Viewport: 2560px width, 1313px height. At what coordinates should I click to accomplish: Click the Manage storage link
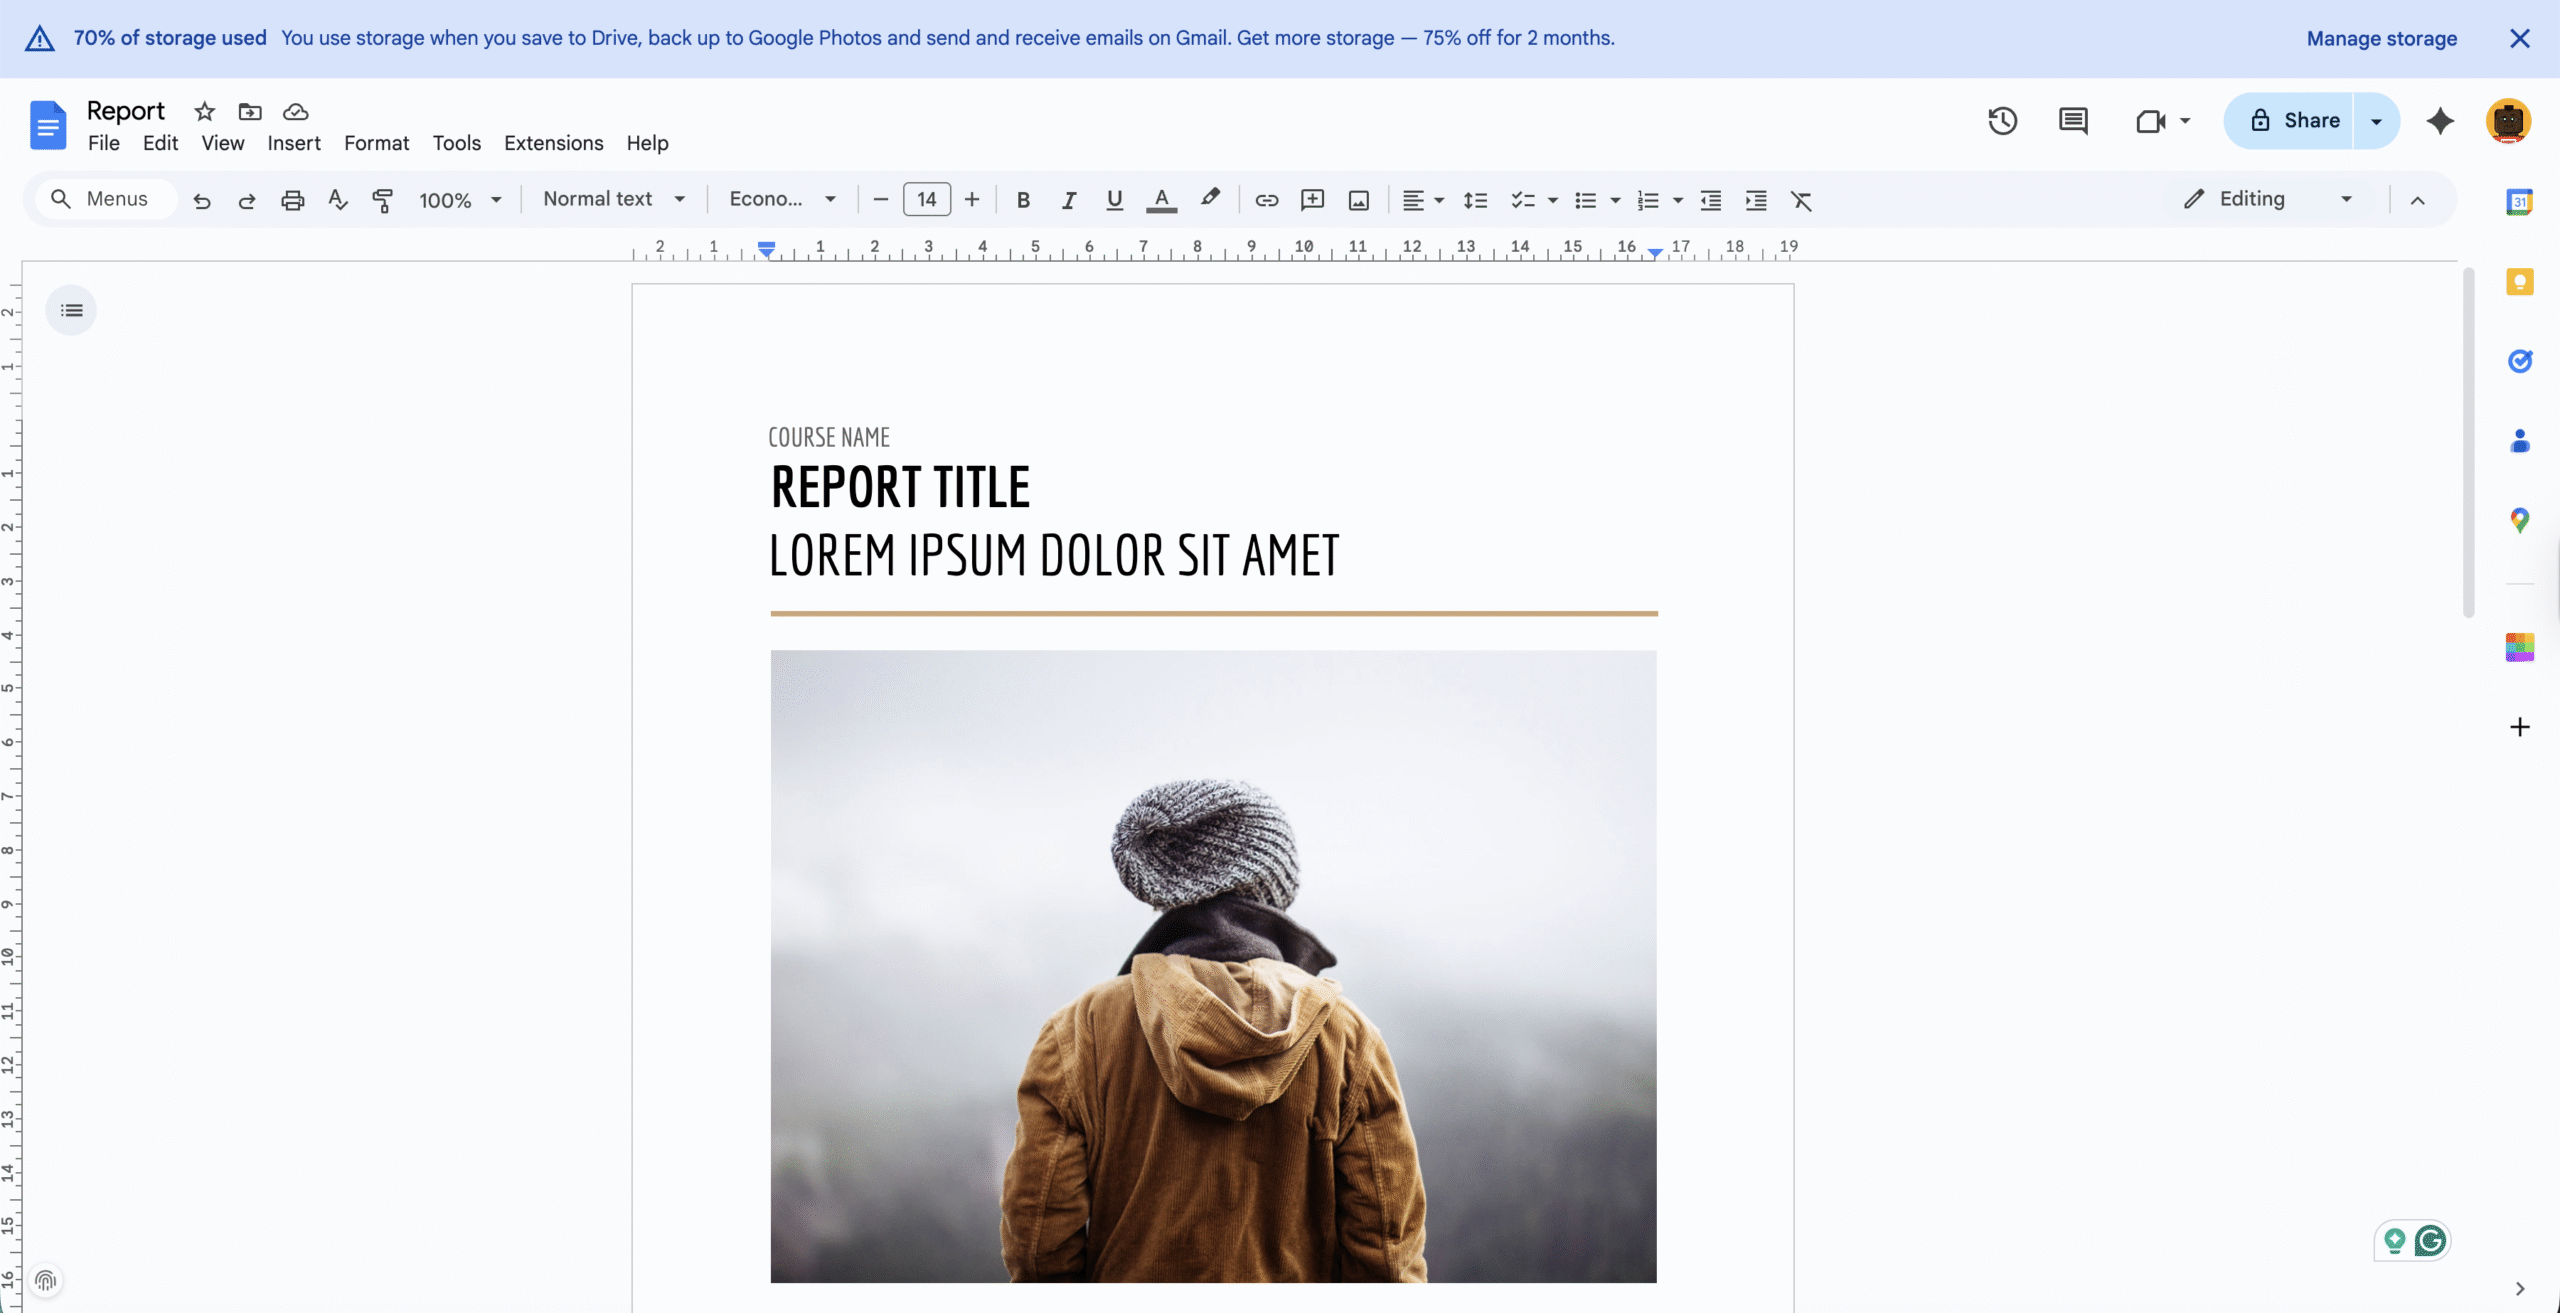[2381, 39]
